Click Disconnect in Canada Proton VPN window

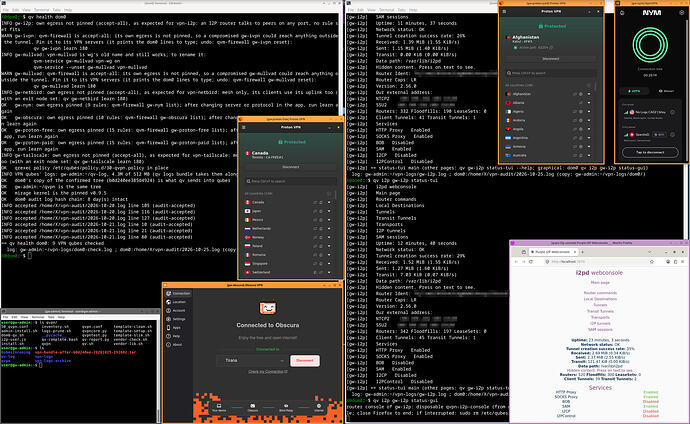click(x=290, y=167)
